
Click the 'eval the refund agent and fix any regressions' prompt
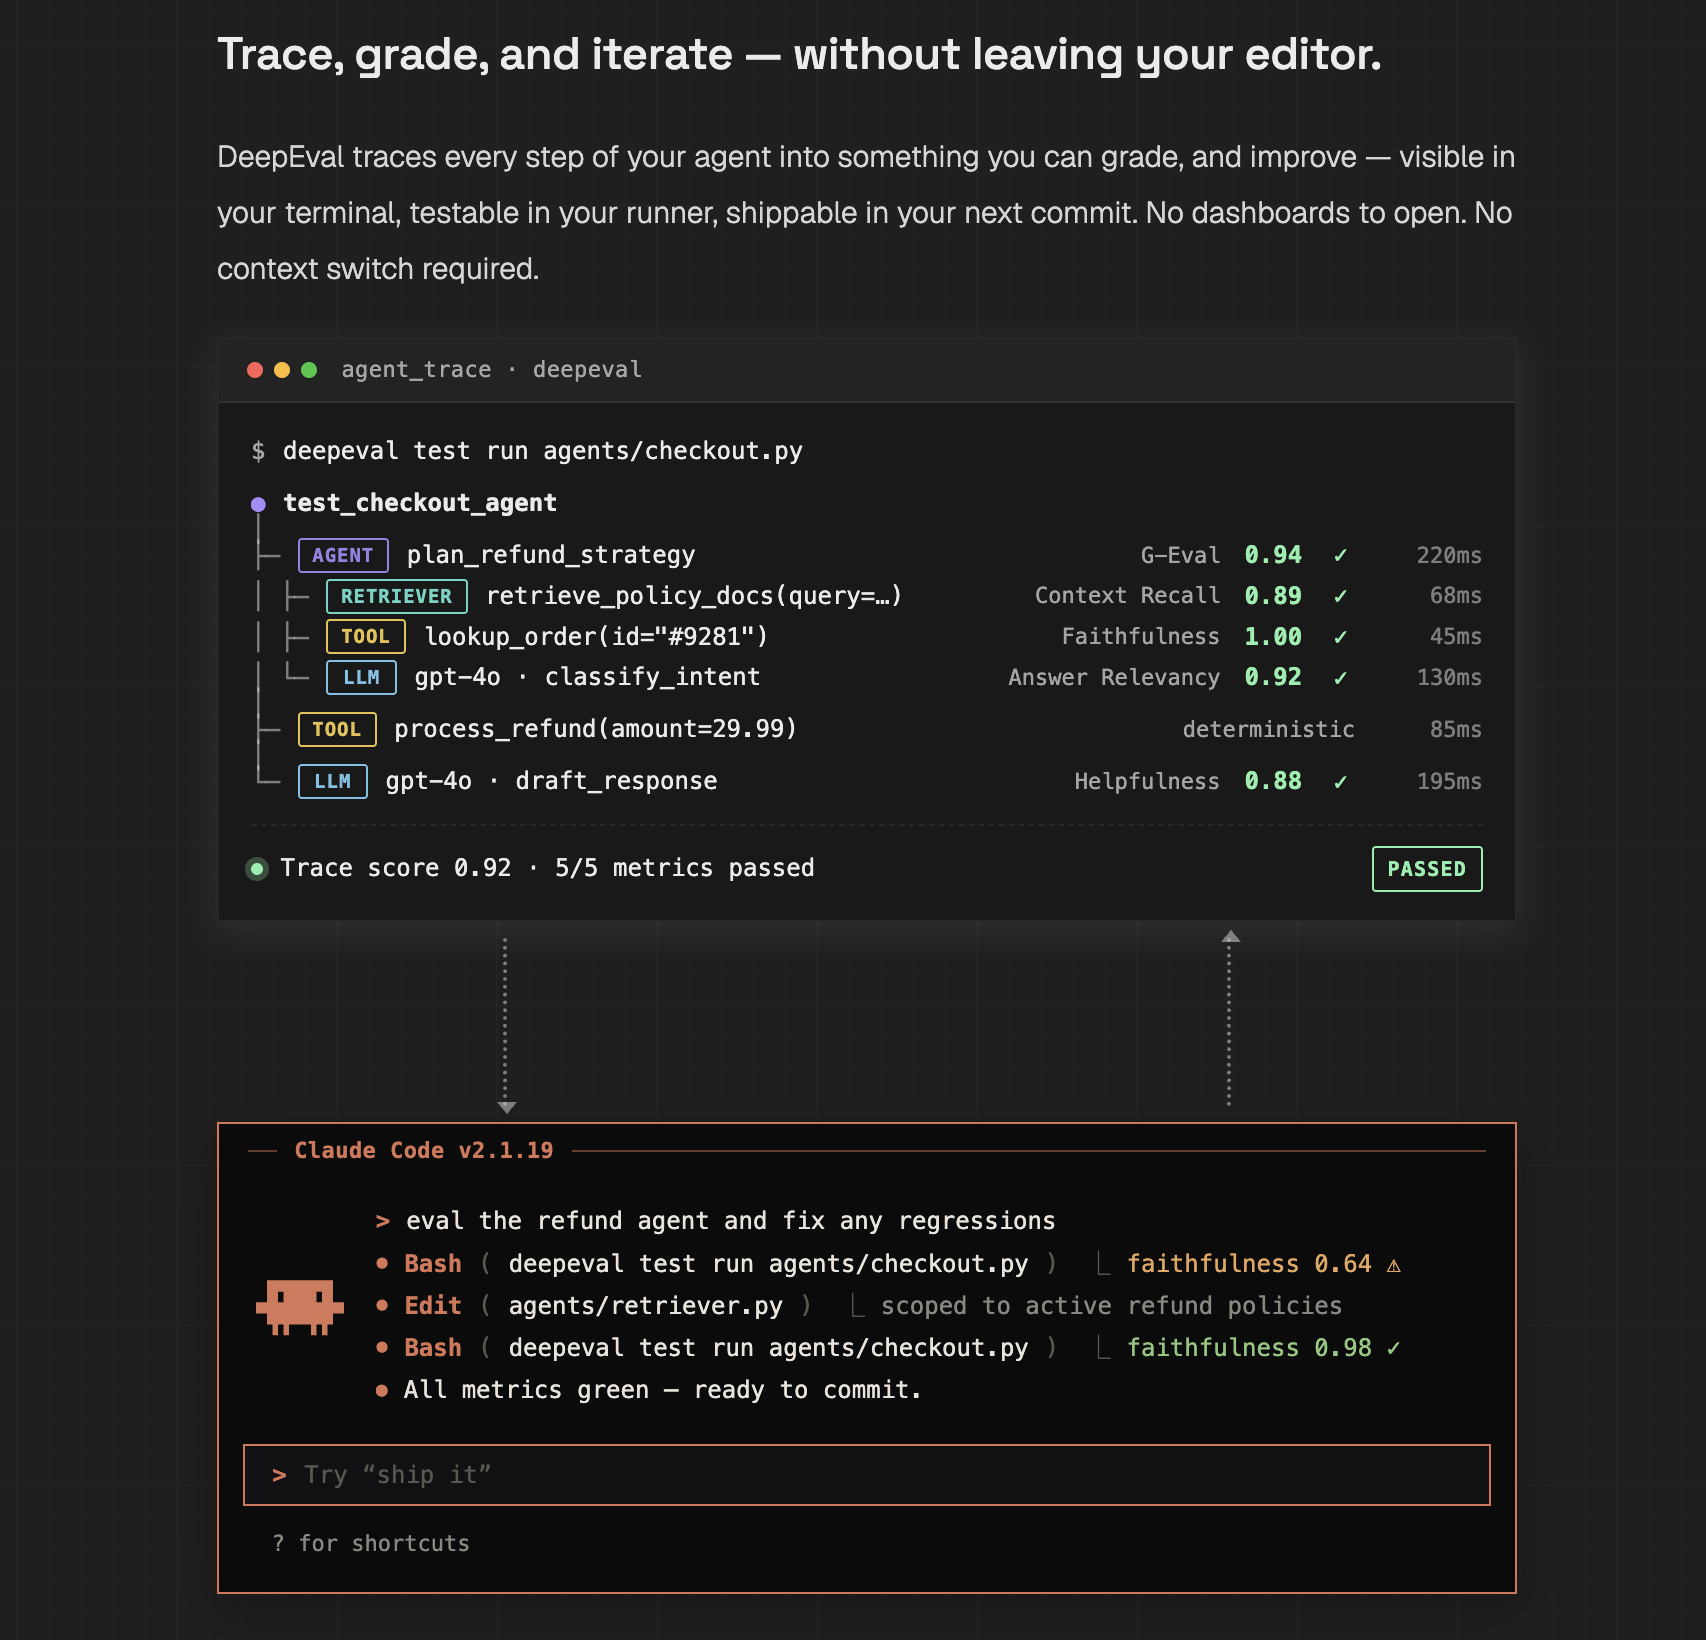point(731,1221)
